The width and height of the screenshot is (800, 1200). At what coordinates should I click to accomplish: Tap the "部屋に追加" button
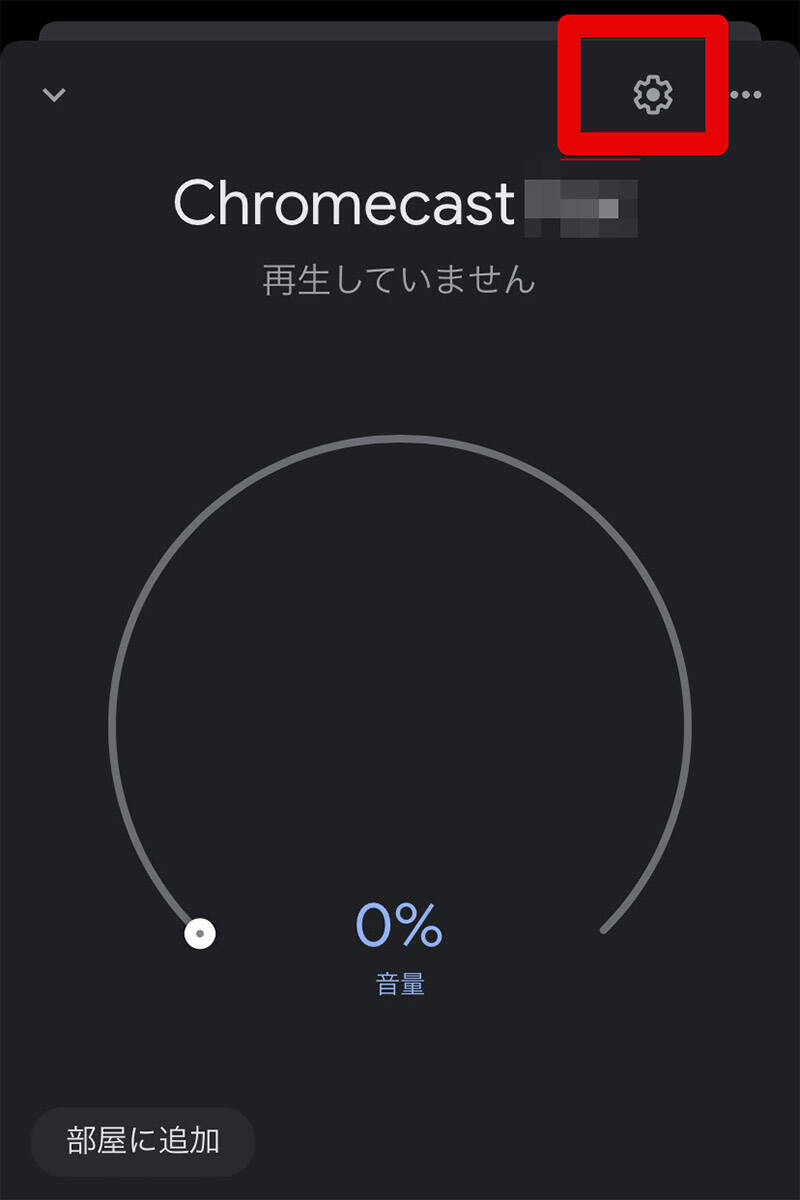click(143, 1141)
